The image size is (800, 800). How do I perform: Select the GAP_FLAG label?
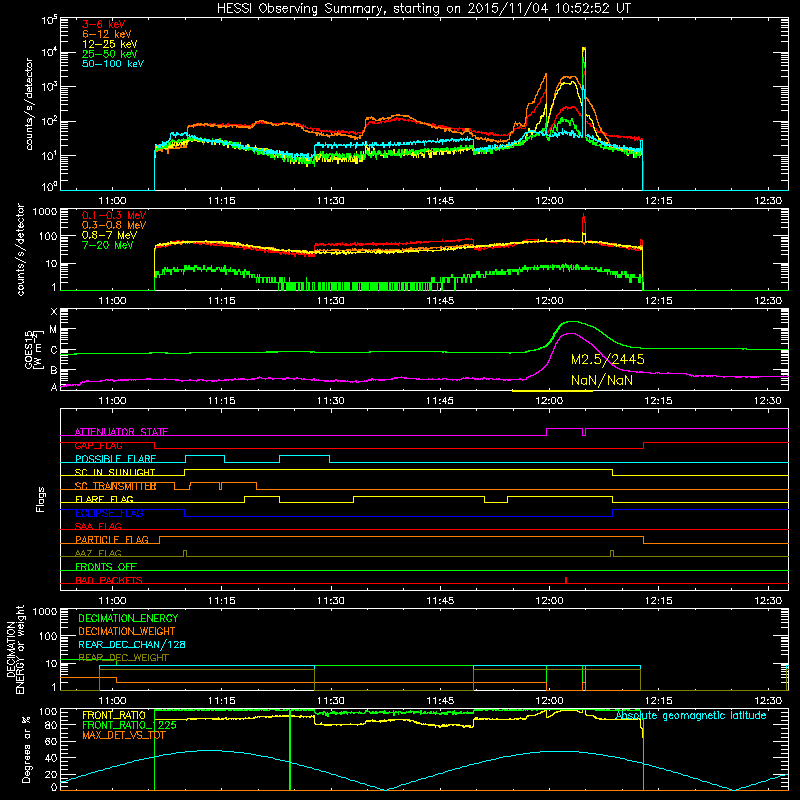click(98, 445)
